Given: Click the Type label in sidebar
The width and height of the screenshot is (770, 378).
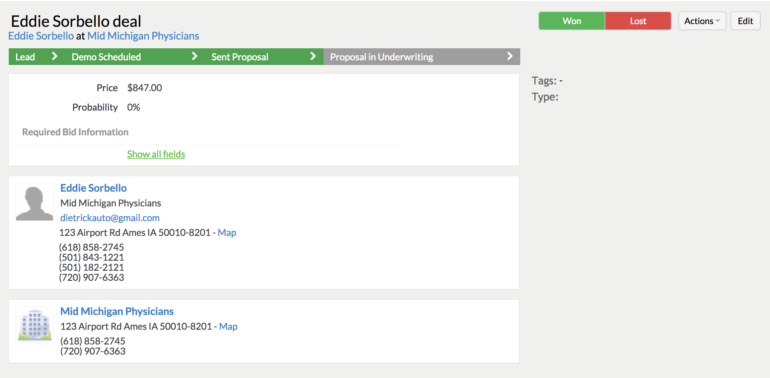Looking at the screenshot, I should tap(545, 97).
